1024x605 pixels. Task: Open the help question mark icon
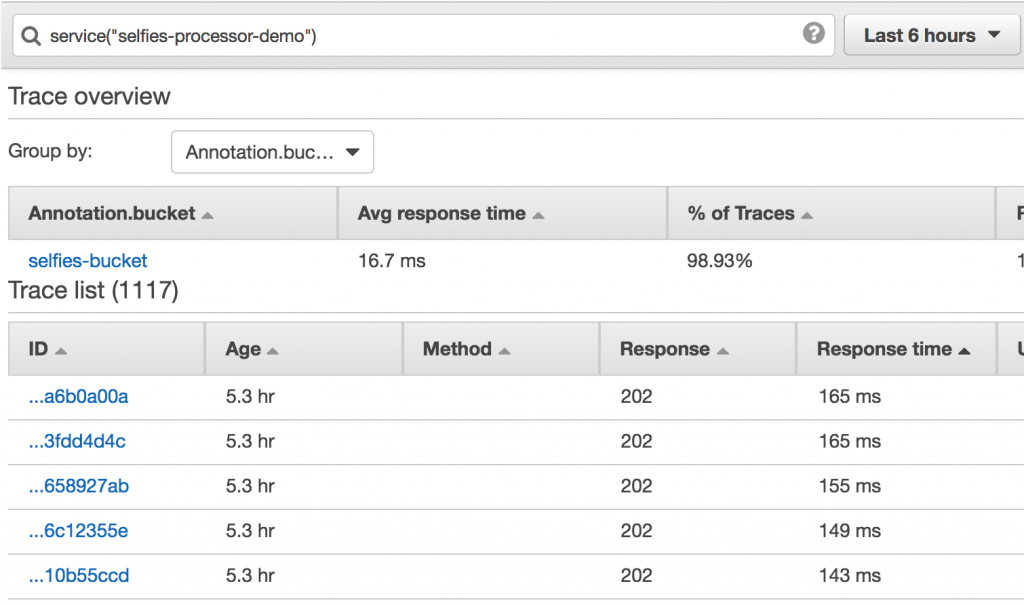click(x=813, y=33)
